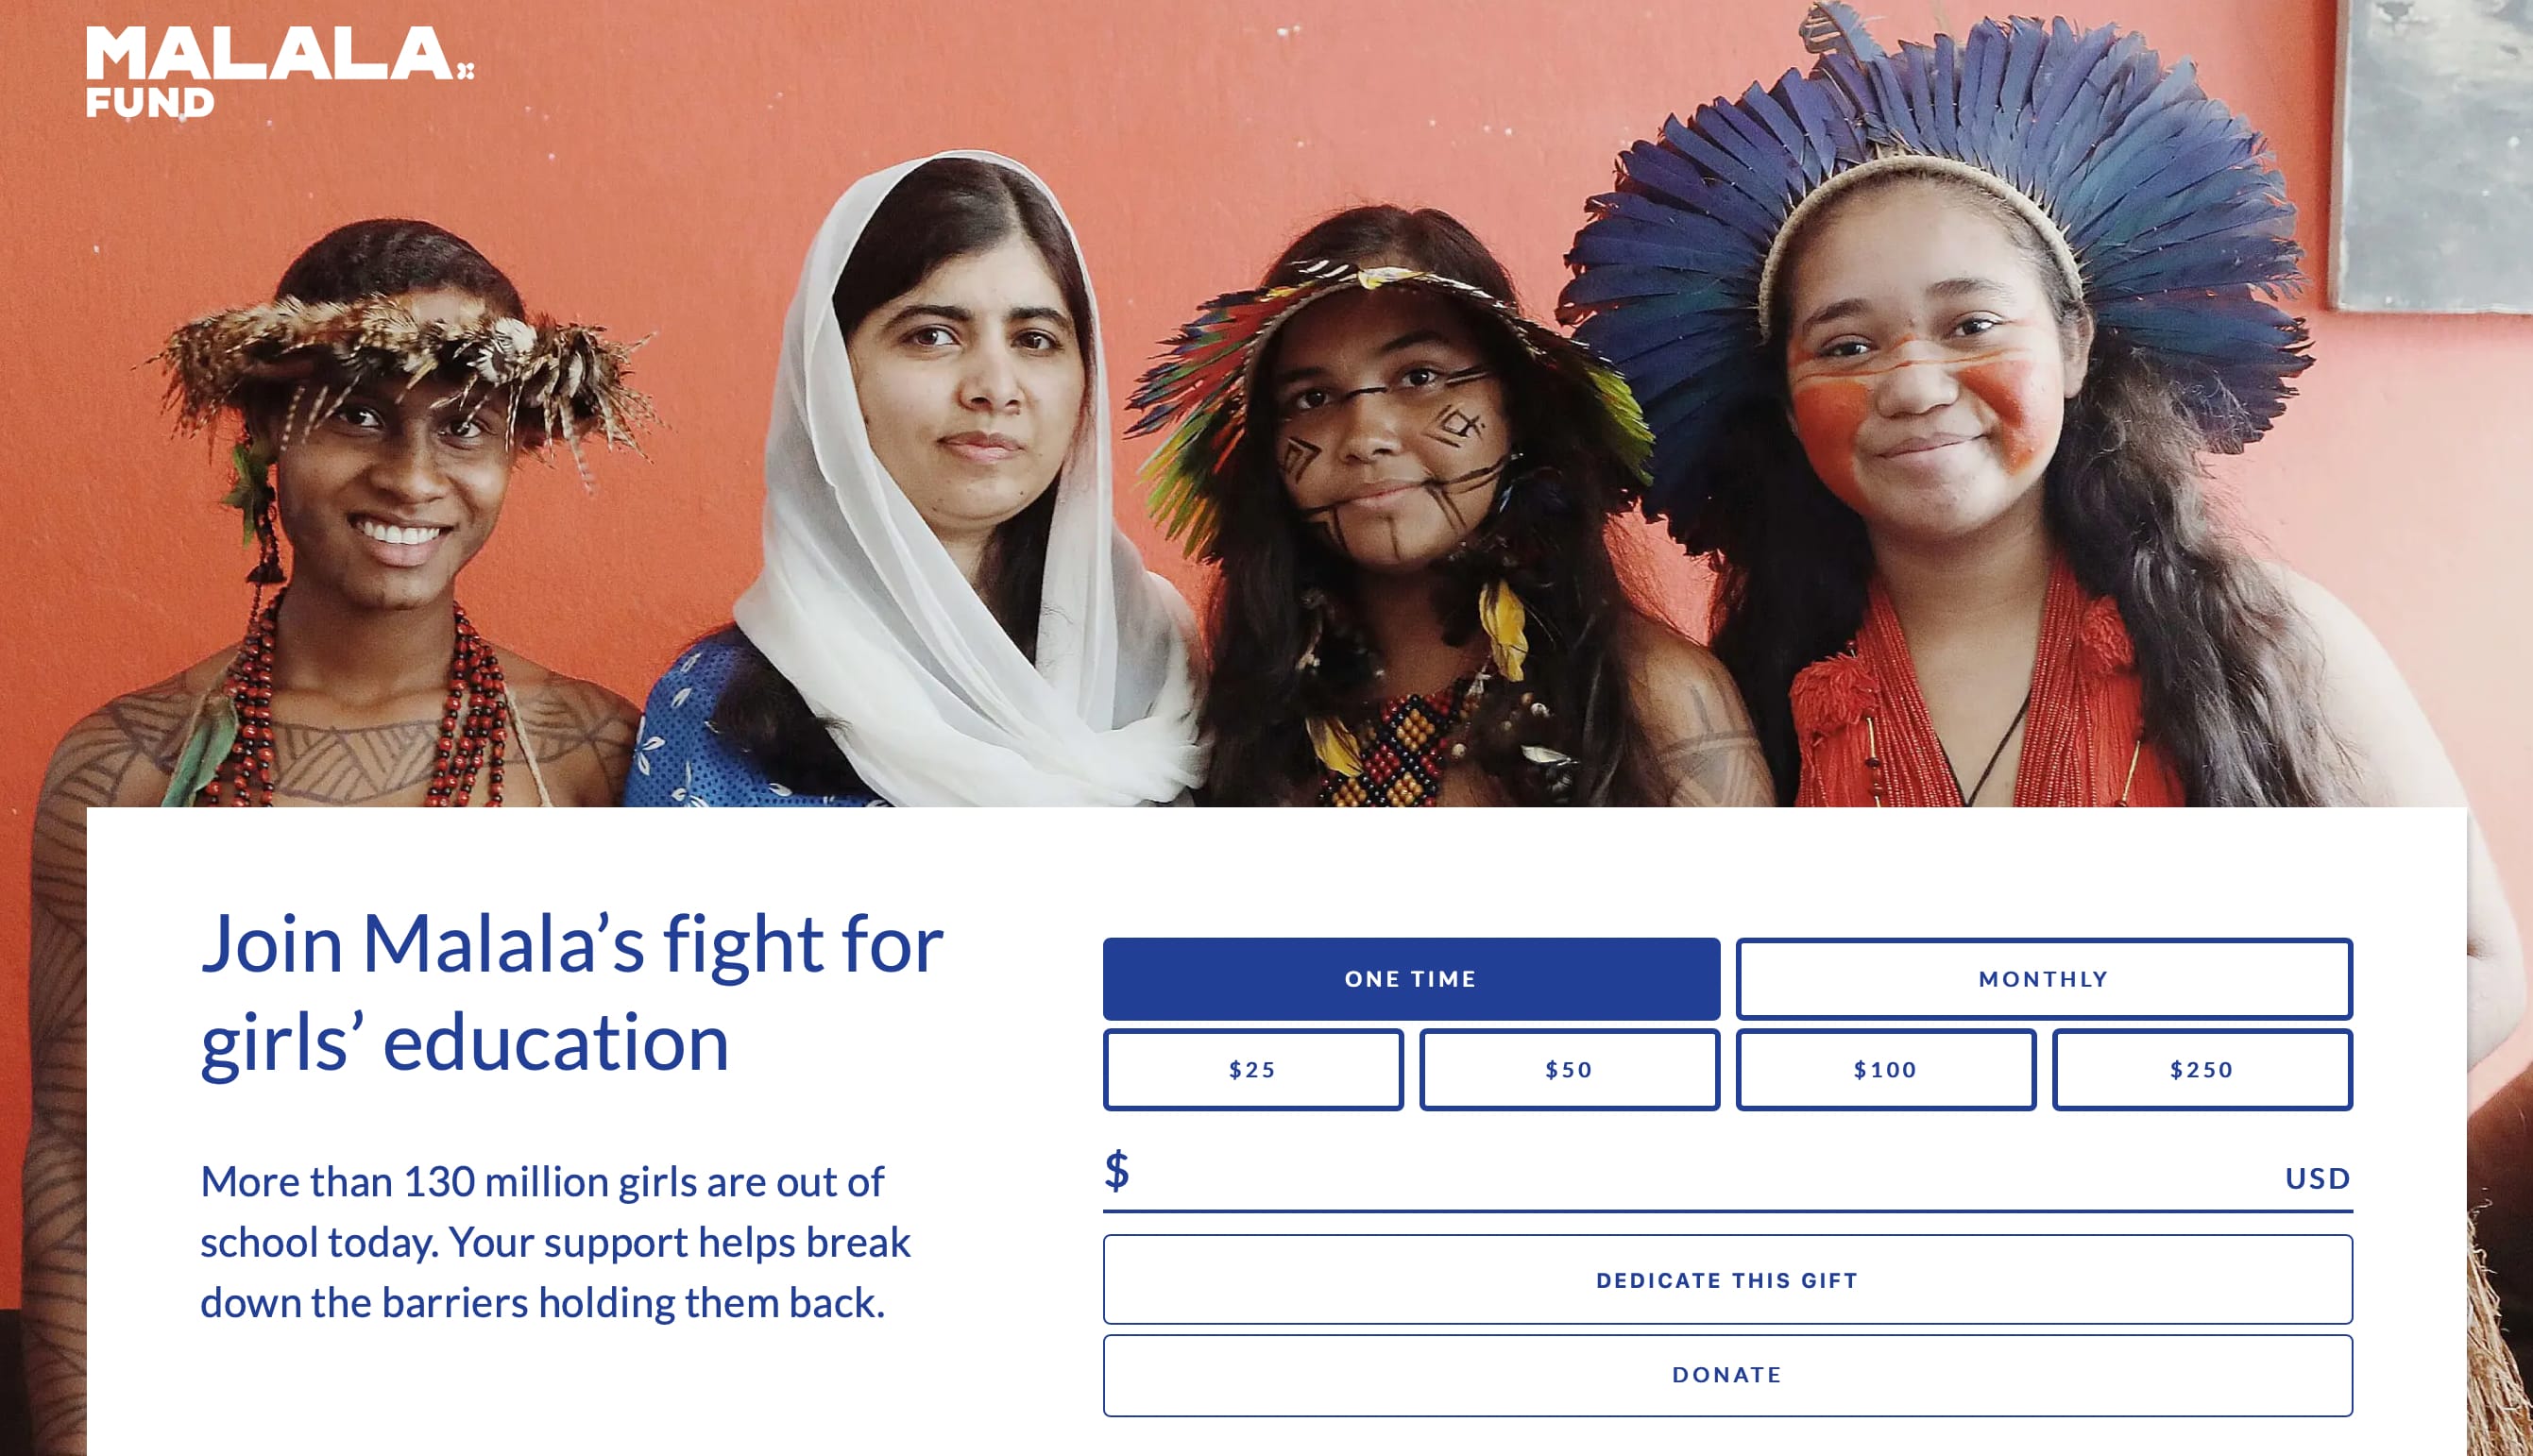Select the One Time donation option
2533x1456 pixels.
tap(1411, 979)
